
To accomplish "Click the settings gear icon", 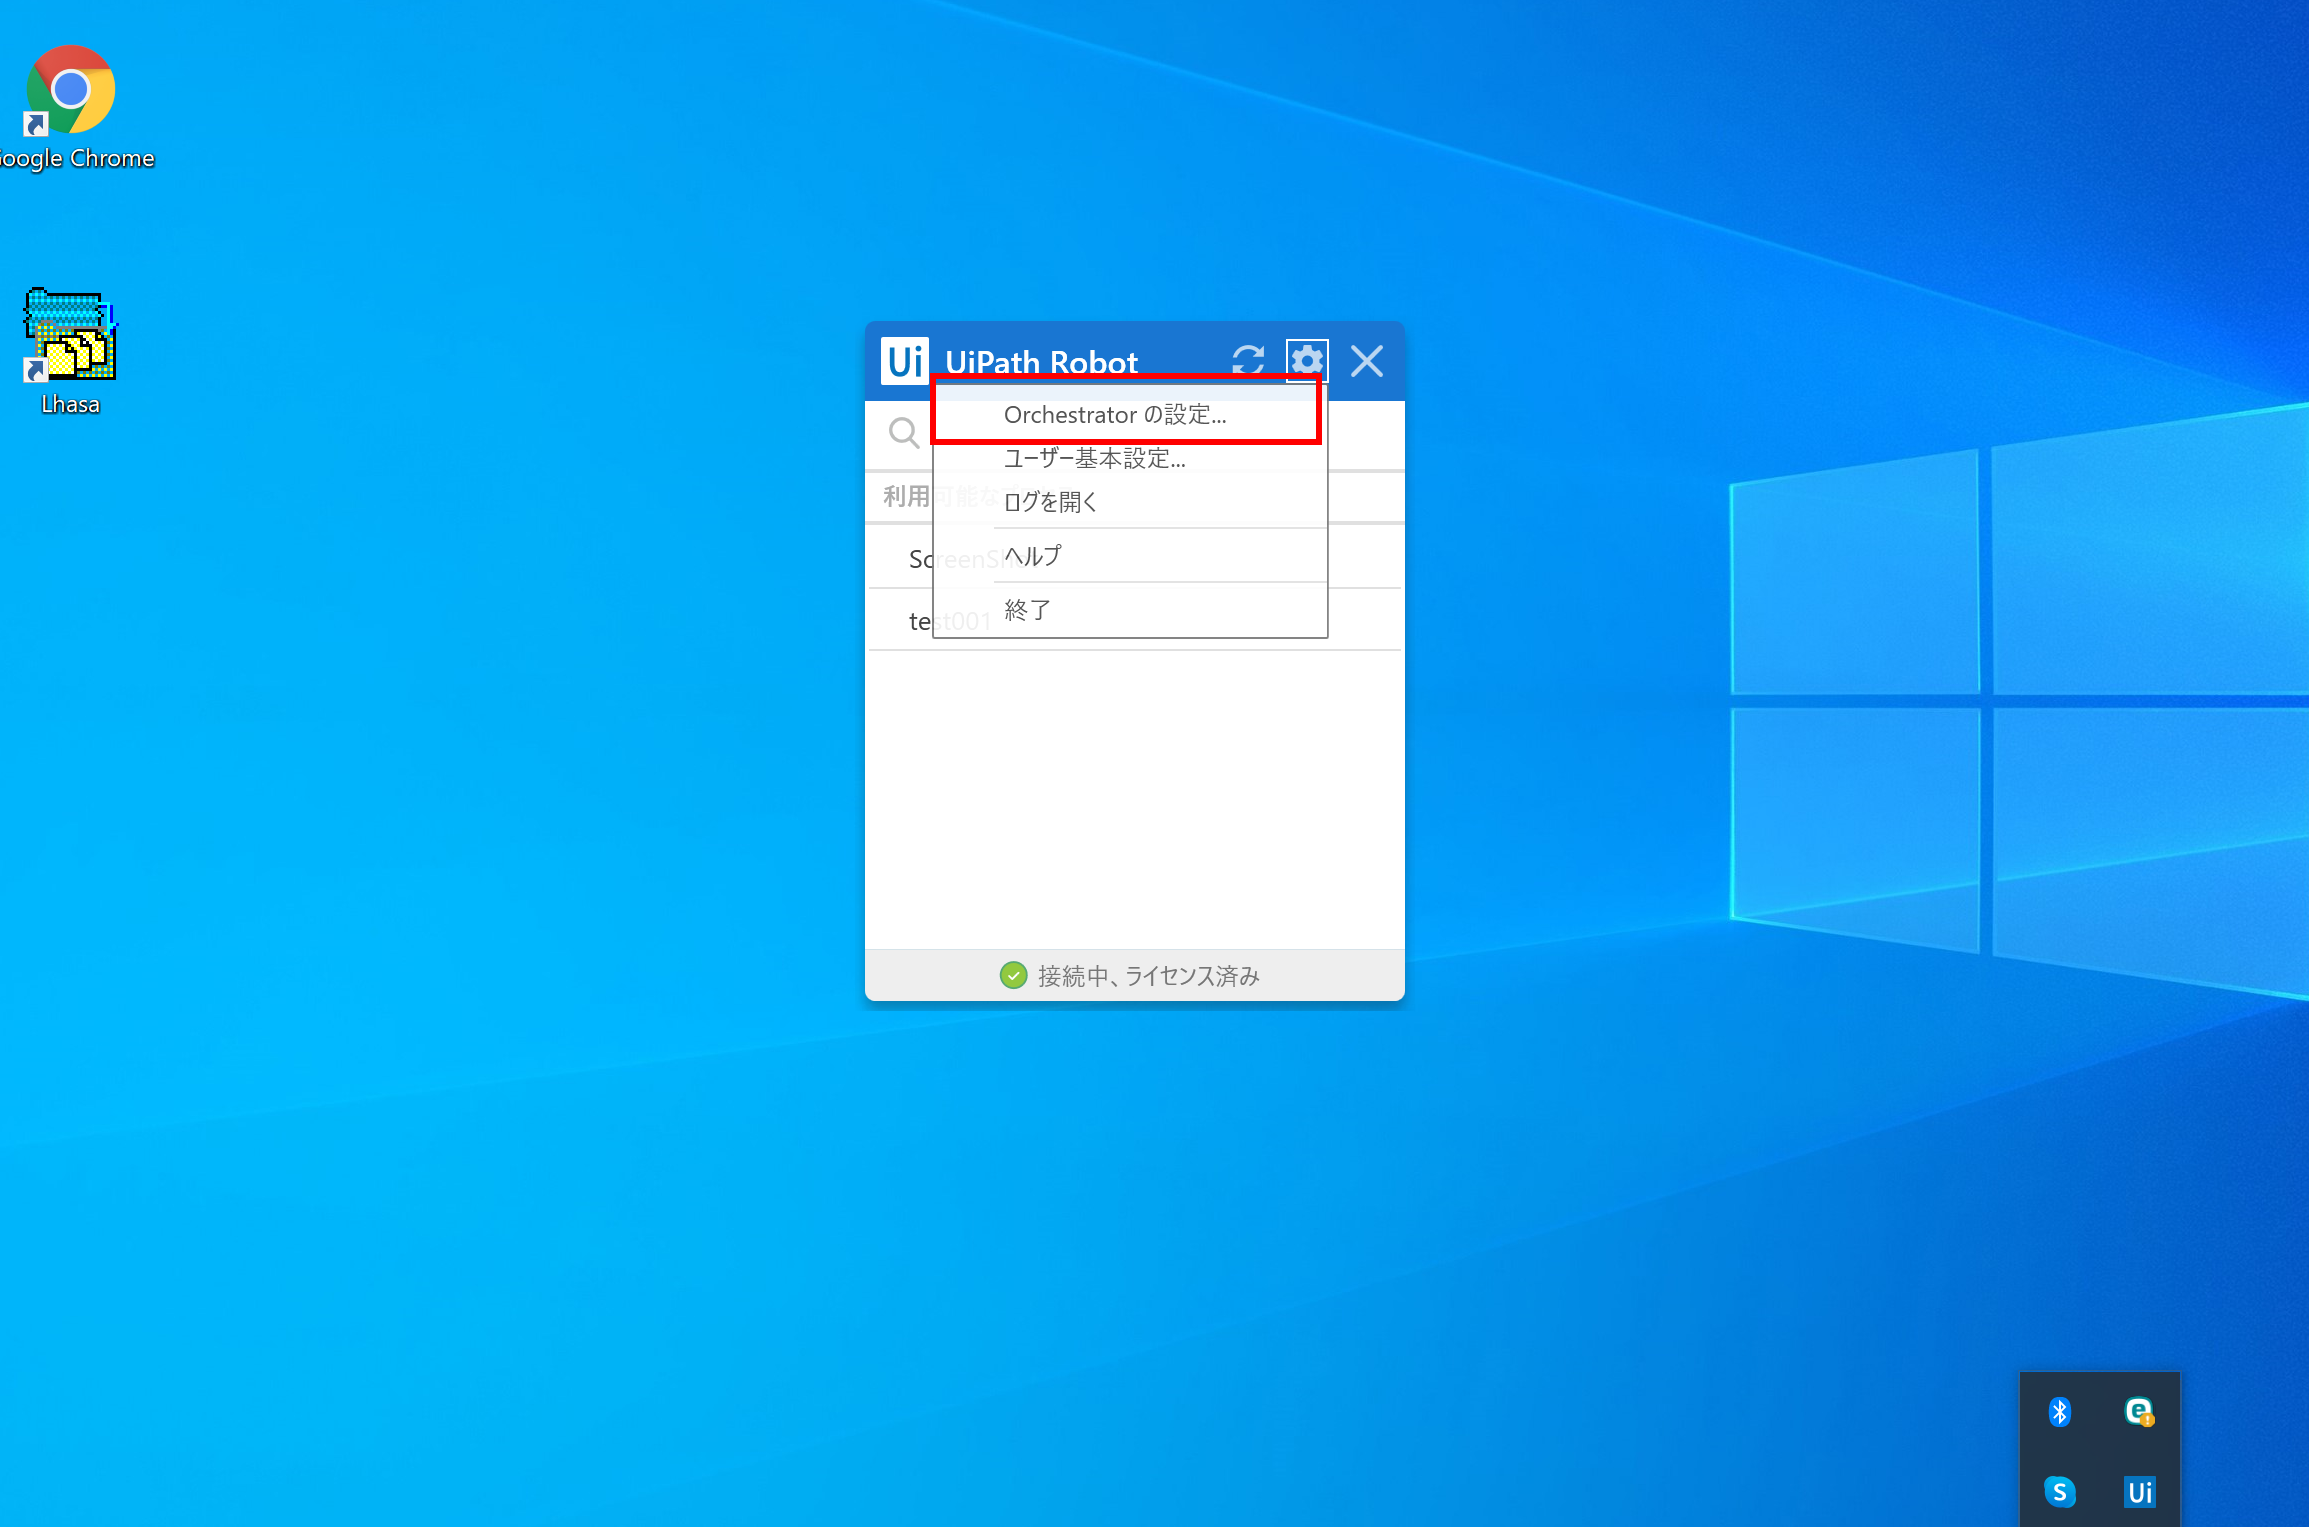I will coord(1306,360).
